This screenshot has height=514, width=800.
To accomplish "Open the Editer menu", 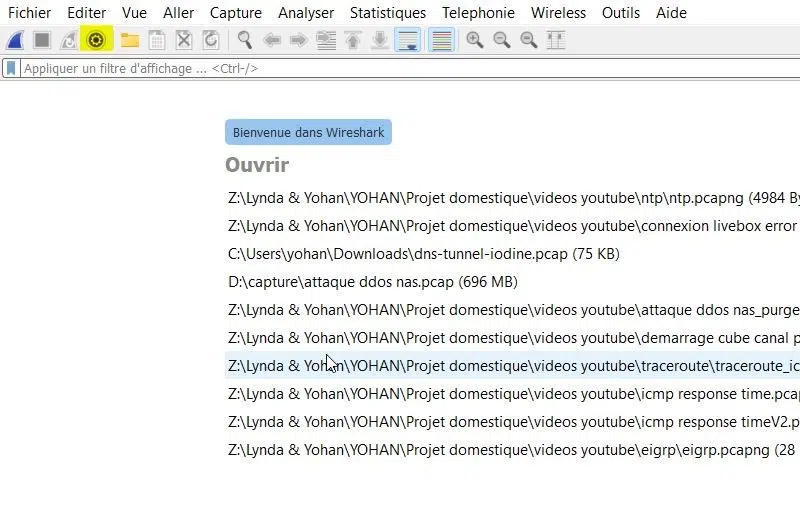I will [87, 13].
